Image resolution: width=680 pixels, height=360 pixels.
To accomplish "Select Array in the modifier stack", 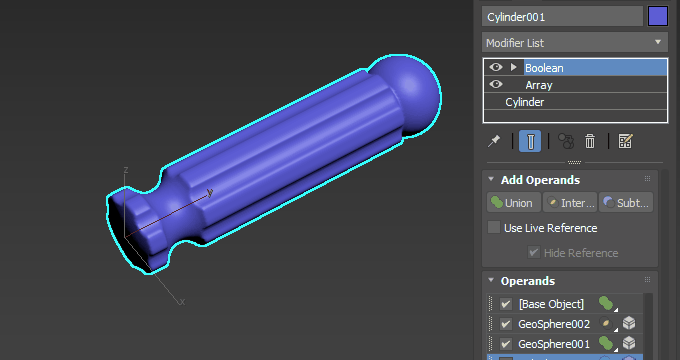I will coord(539,85).
